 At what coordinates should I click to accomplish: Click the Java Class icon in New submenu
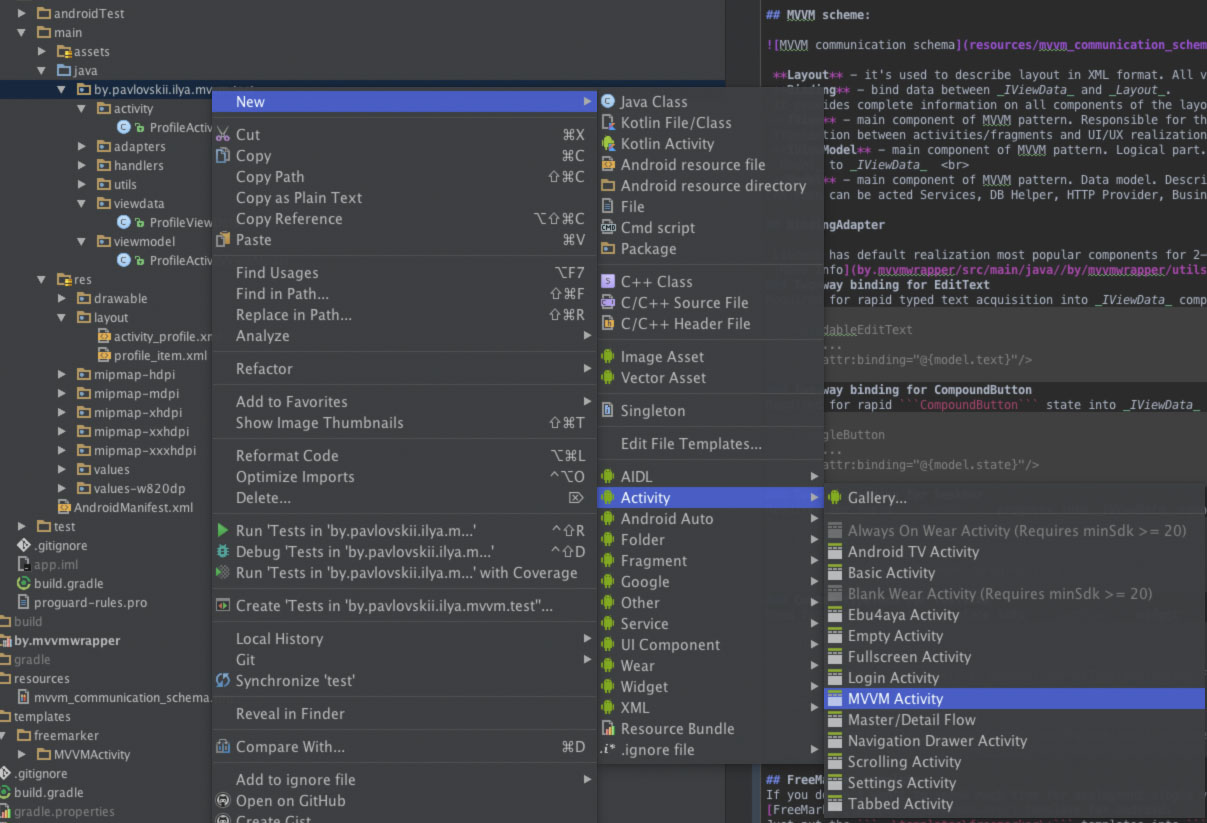[x=607, y=101]
